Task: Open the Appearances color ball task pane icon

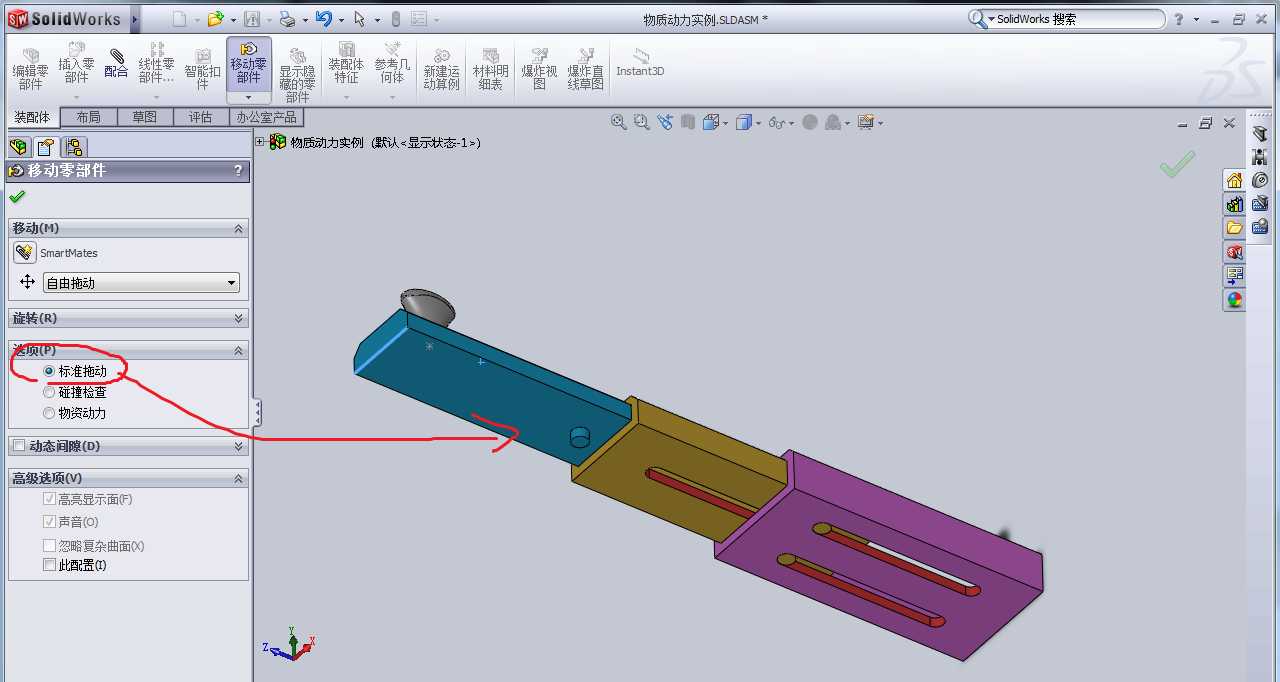Action: 1235,299
